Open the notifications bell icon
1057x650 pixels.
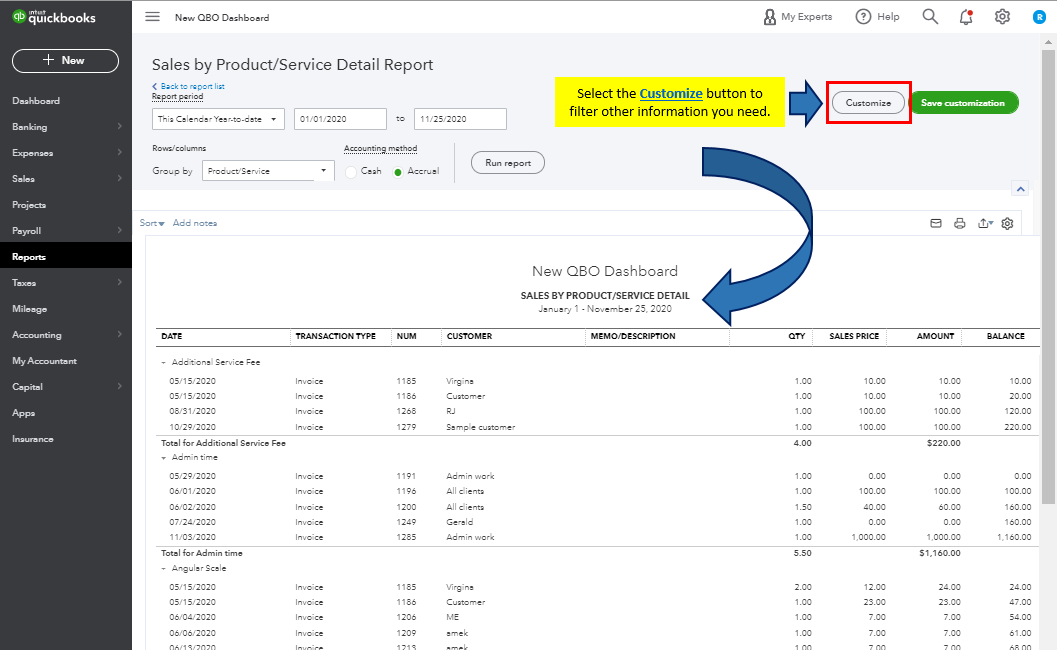click(x=966, y=17)
